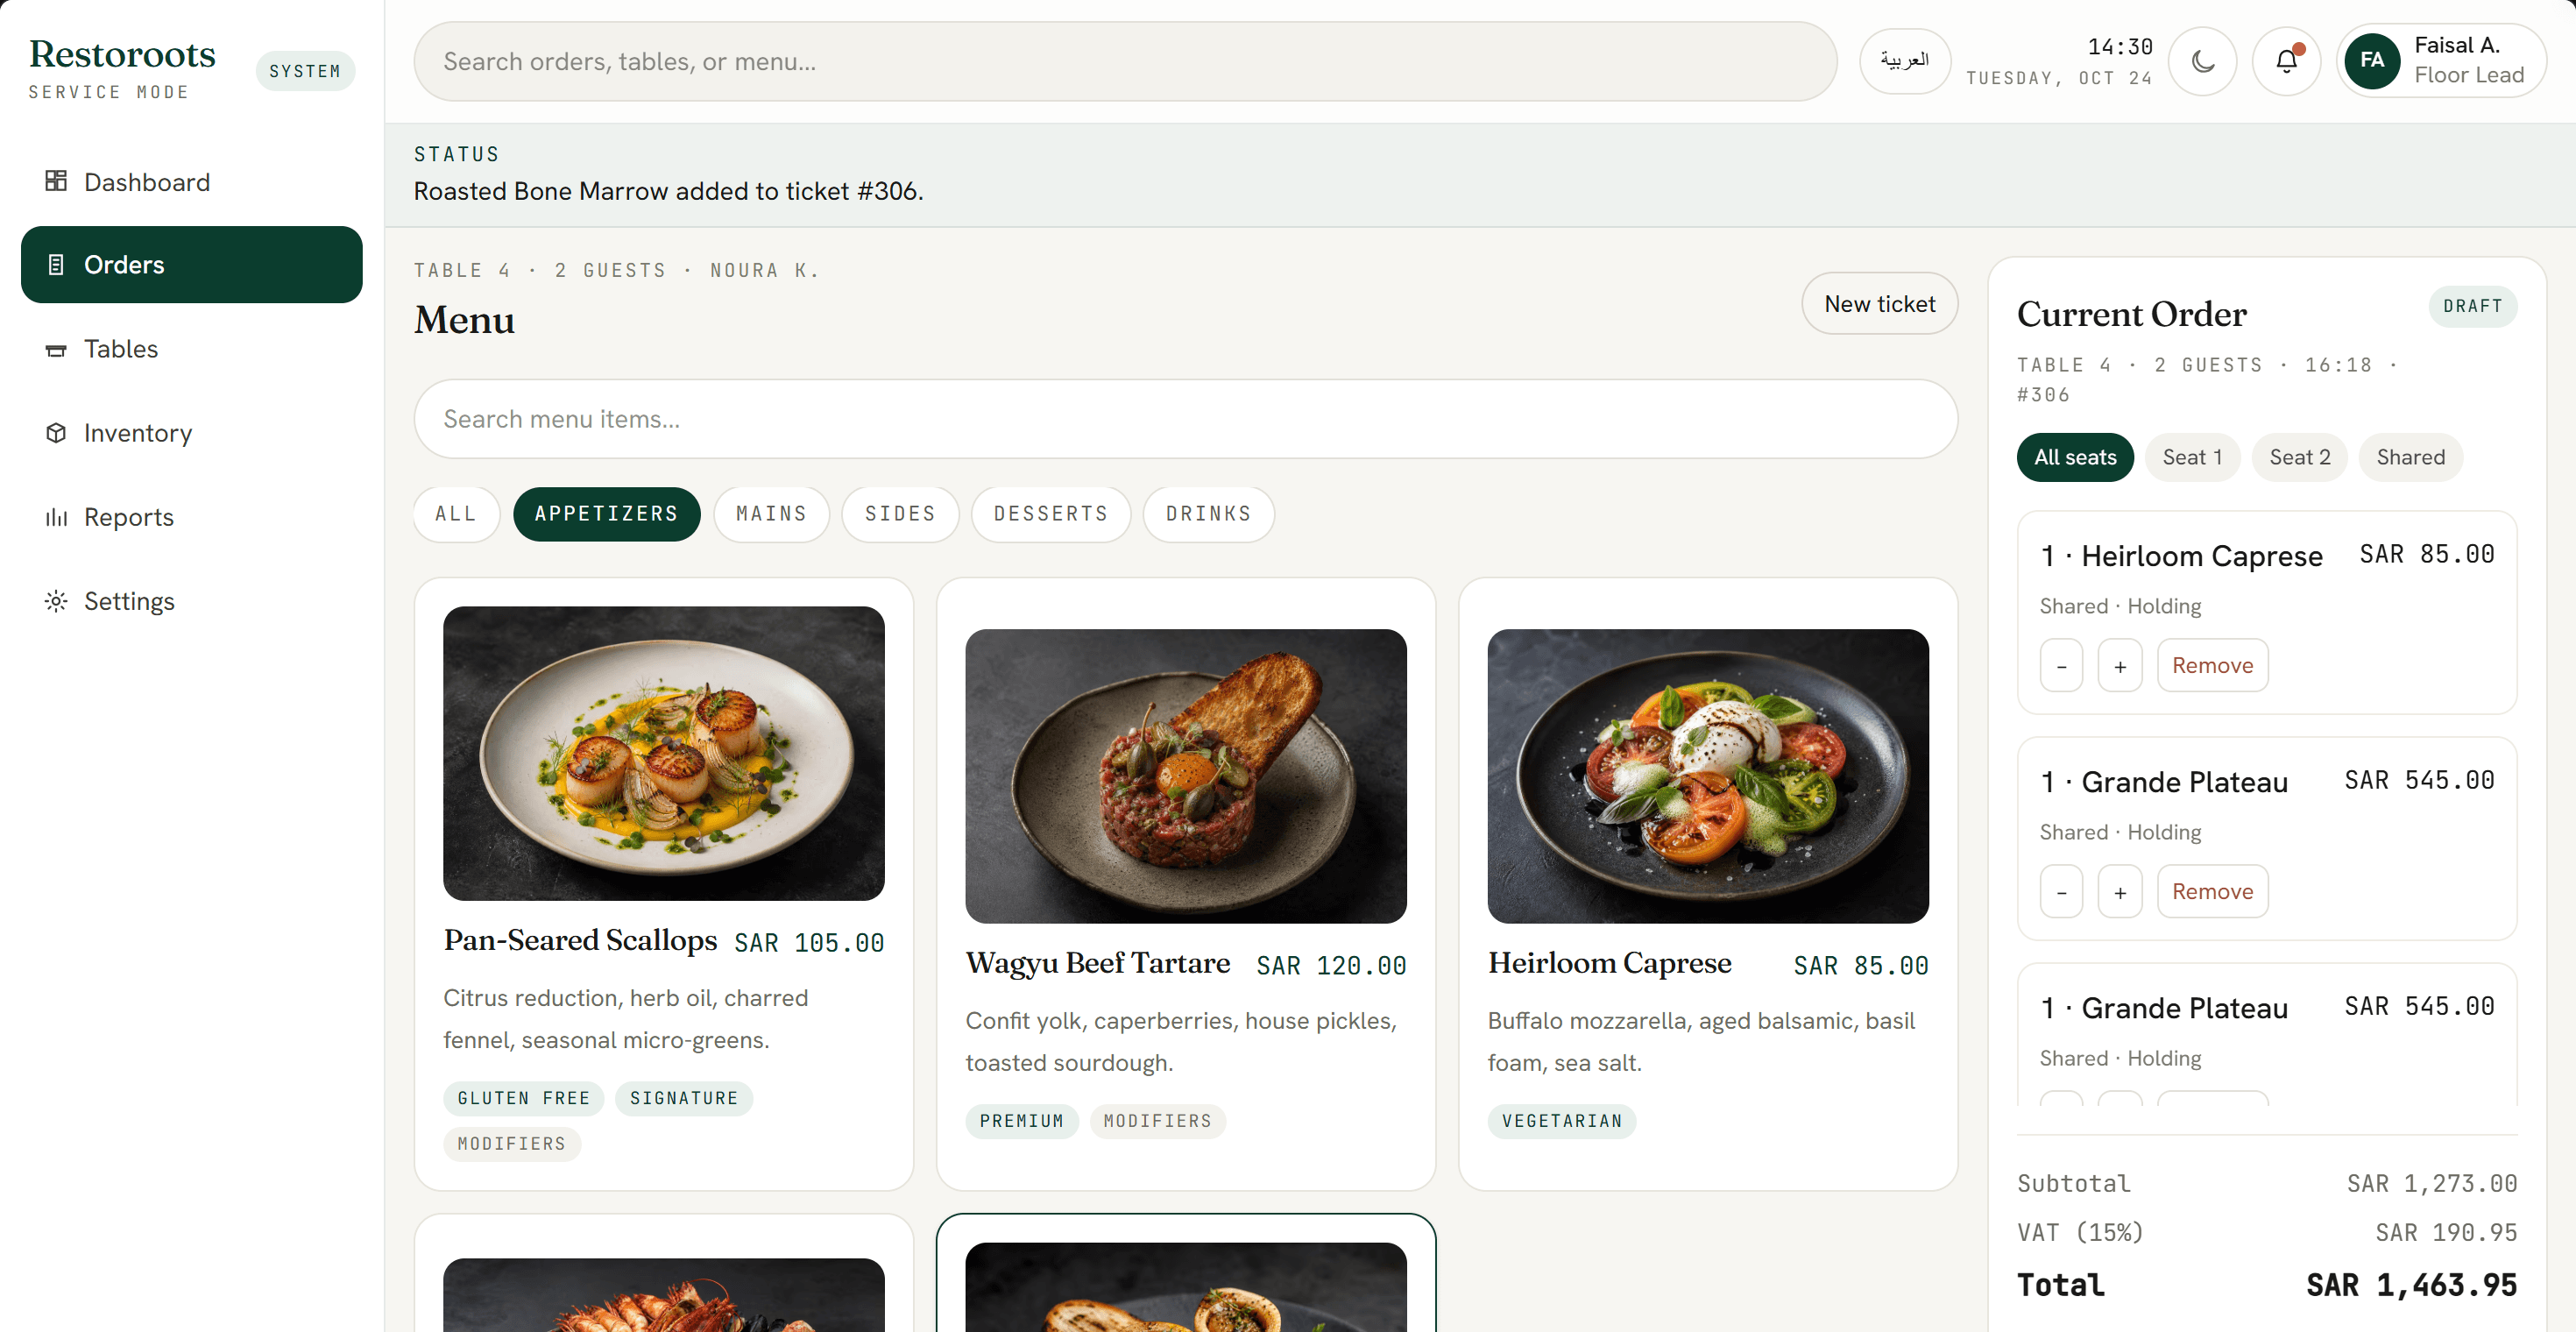Click the Orders receipt icon
The height and width of the screenshot is (1332, 2576).
(x=56, y=265)
